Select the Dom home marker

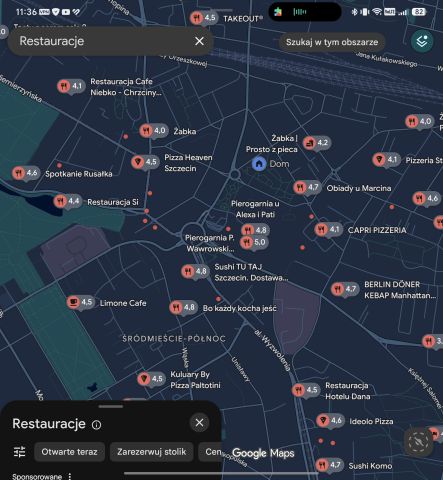pos(259,164)
